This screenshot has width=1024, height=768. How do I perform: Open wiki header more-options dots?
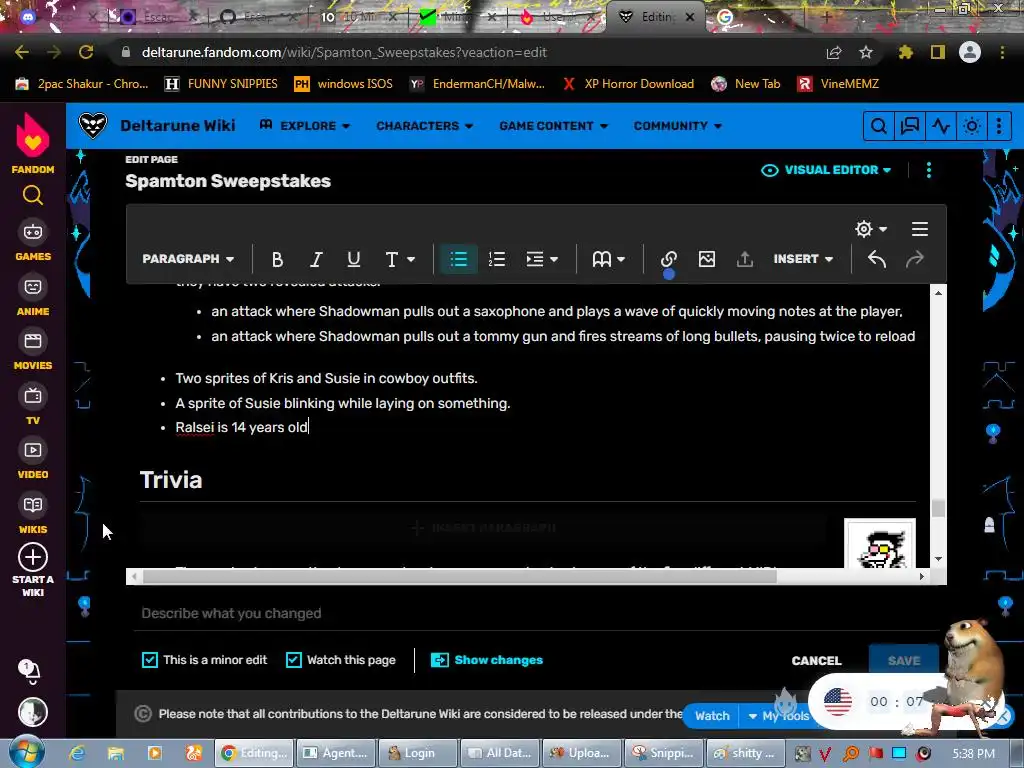coord(999,126)
